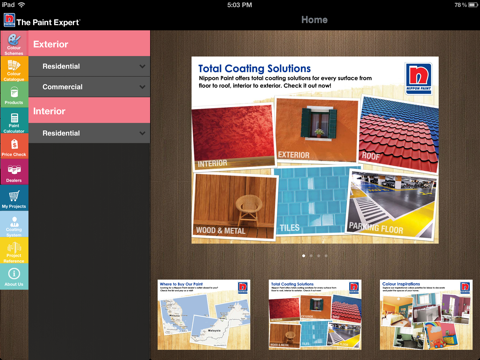Select the fourth carousel page dot
The width and height of the screenshot is (480, 360).
click(x=326, y=256)
